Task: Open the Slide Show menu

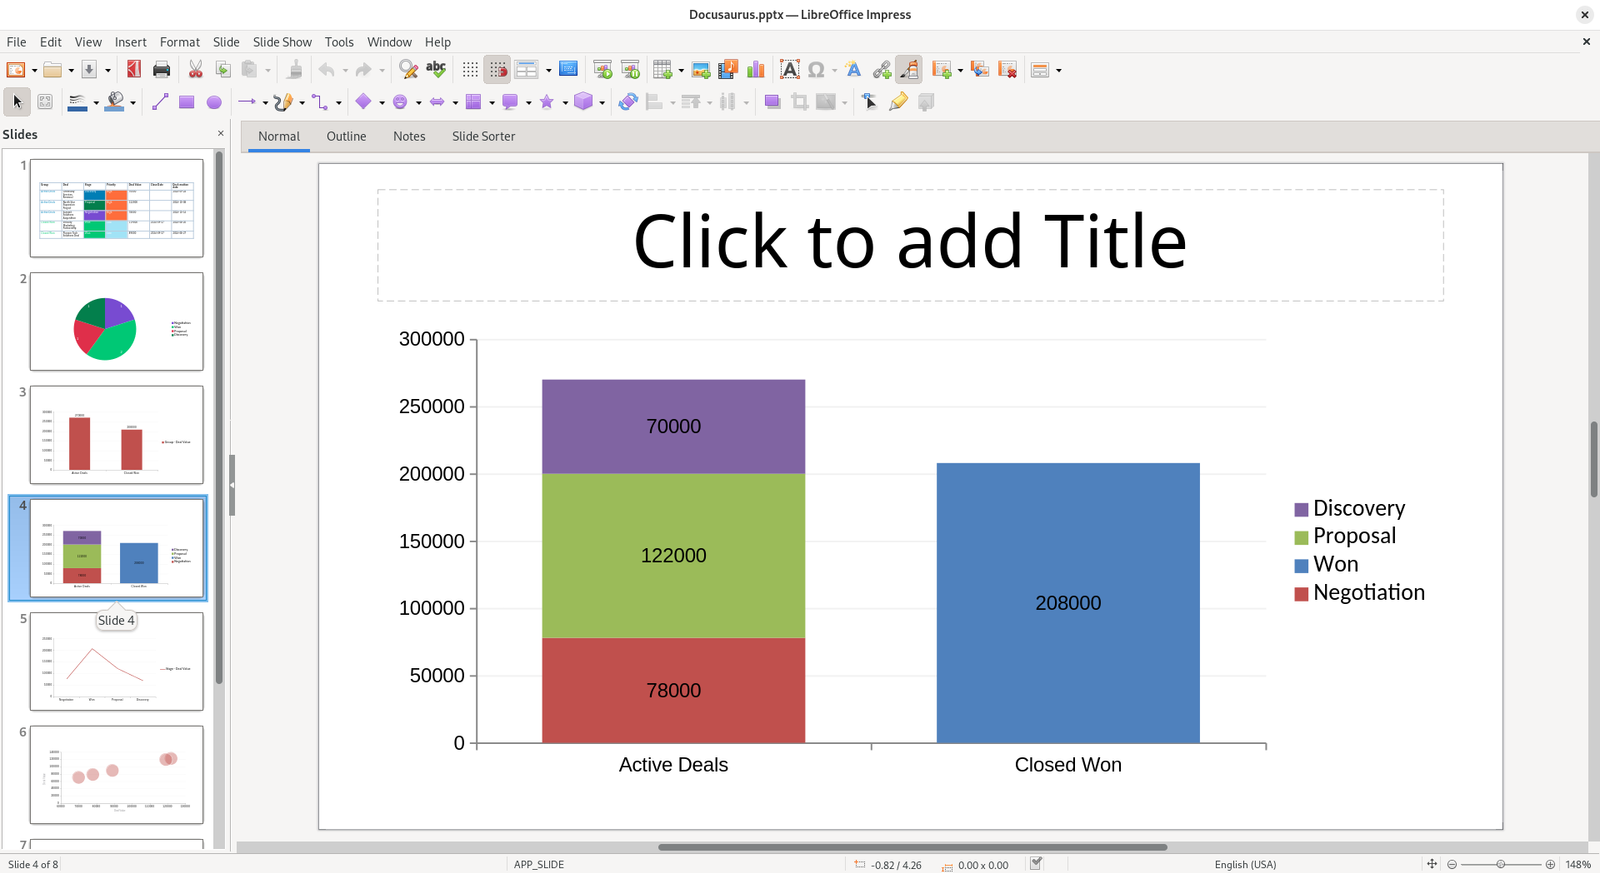Action: (x=282, y=42)
